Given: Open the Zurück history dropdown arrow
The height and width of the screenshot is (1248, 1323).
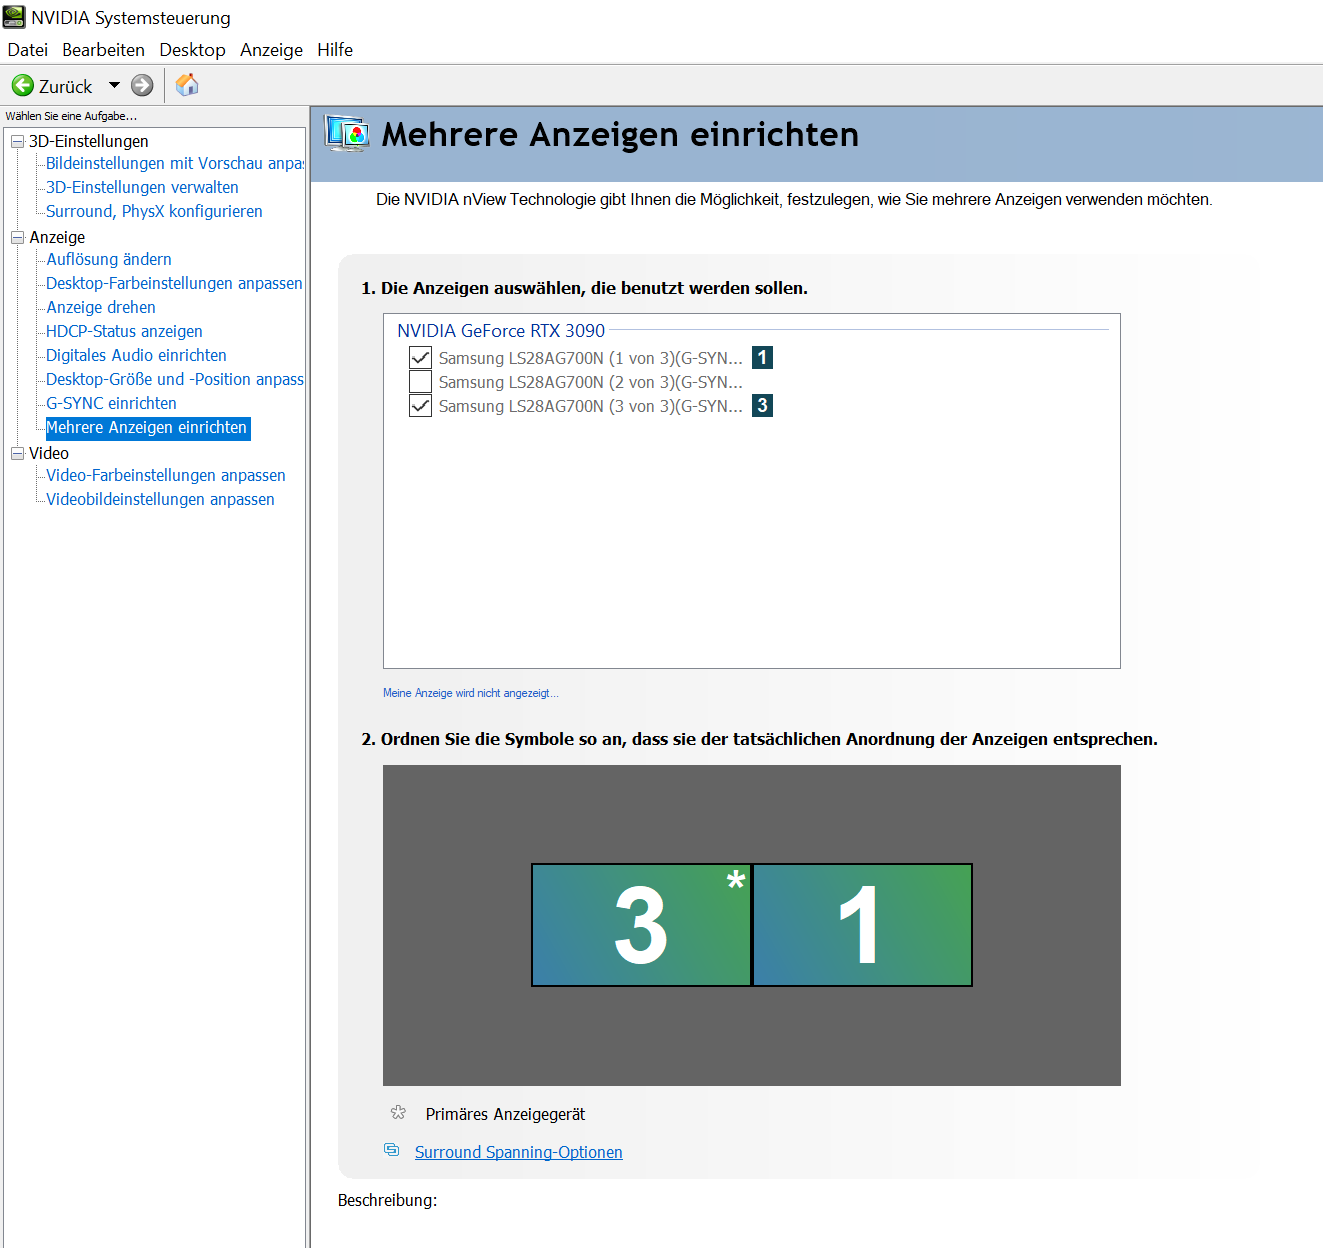Looking at the screenshot, I should 114,86.
